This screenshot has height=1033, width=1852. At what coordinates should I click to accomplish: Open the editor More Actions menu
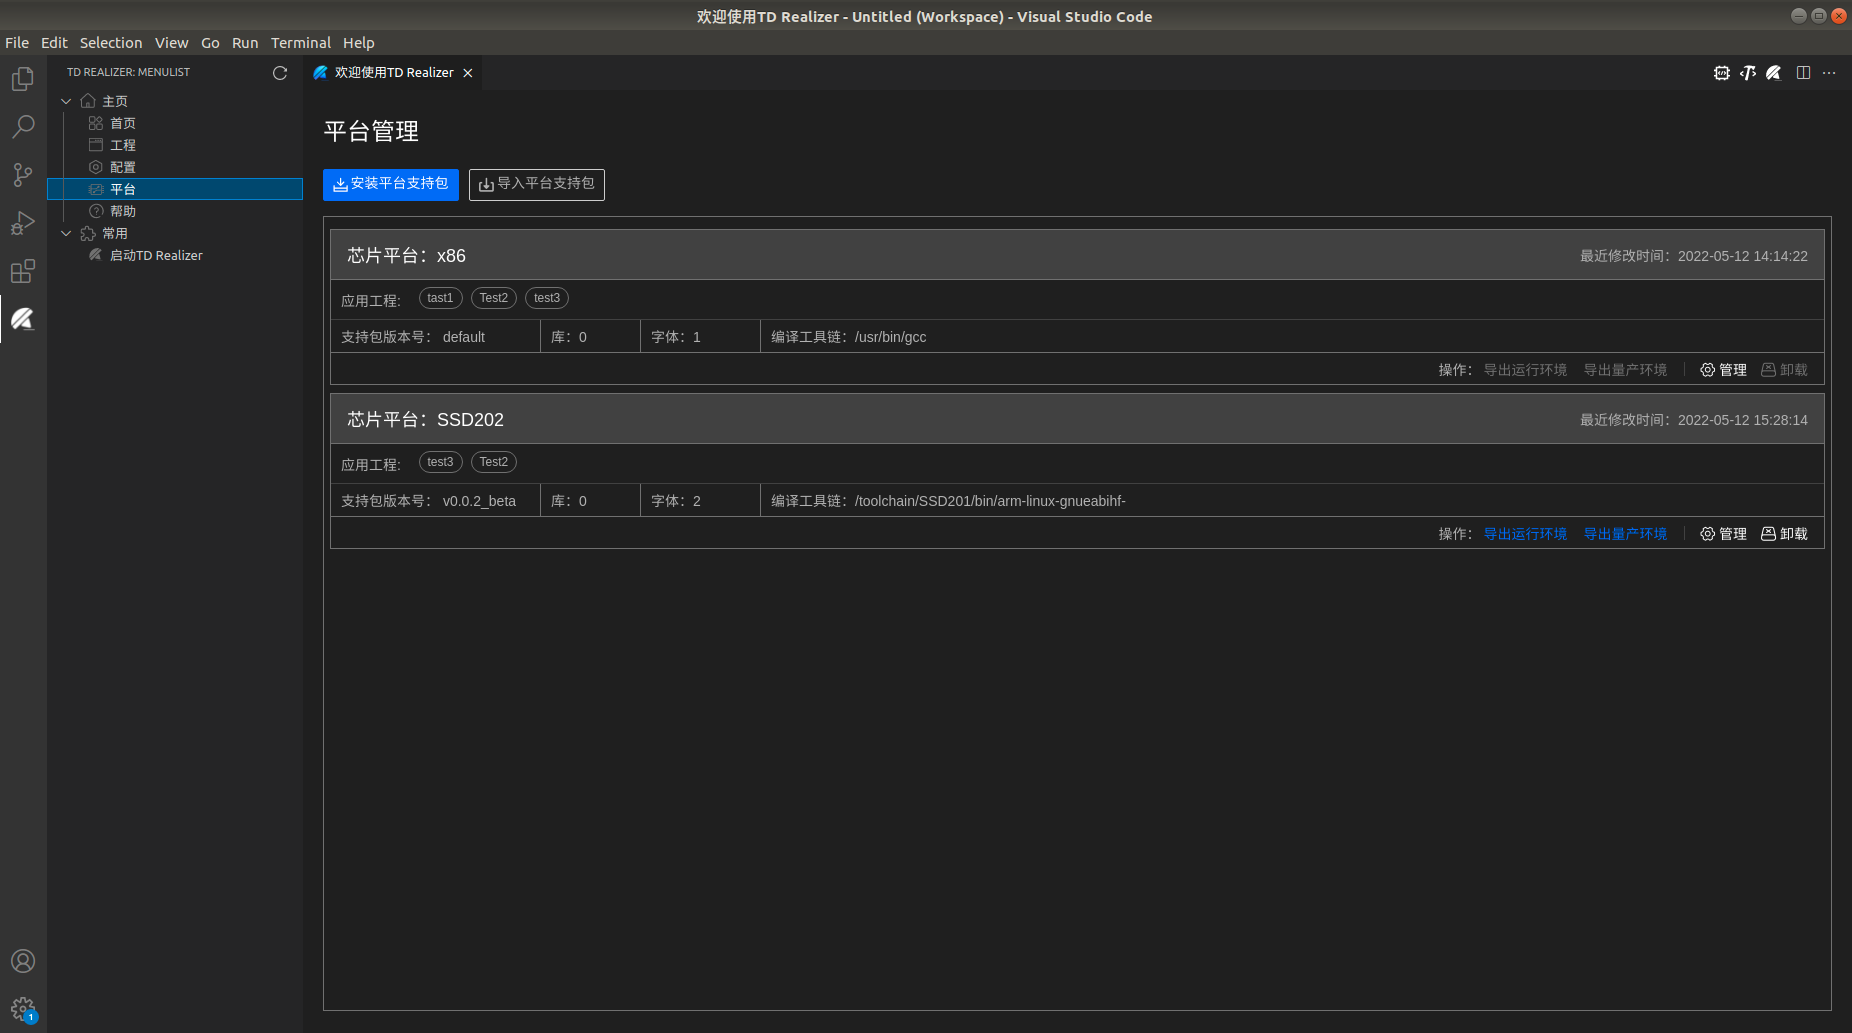[x=1829, y=73]
